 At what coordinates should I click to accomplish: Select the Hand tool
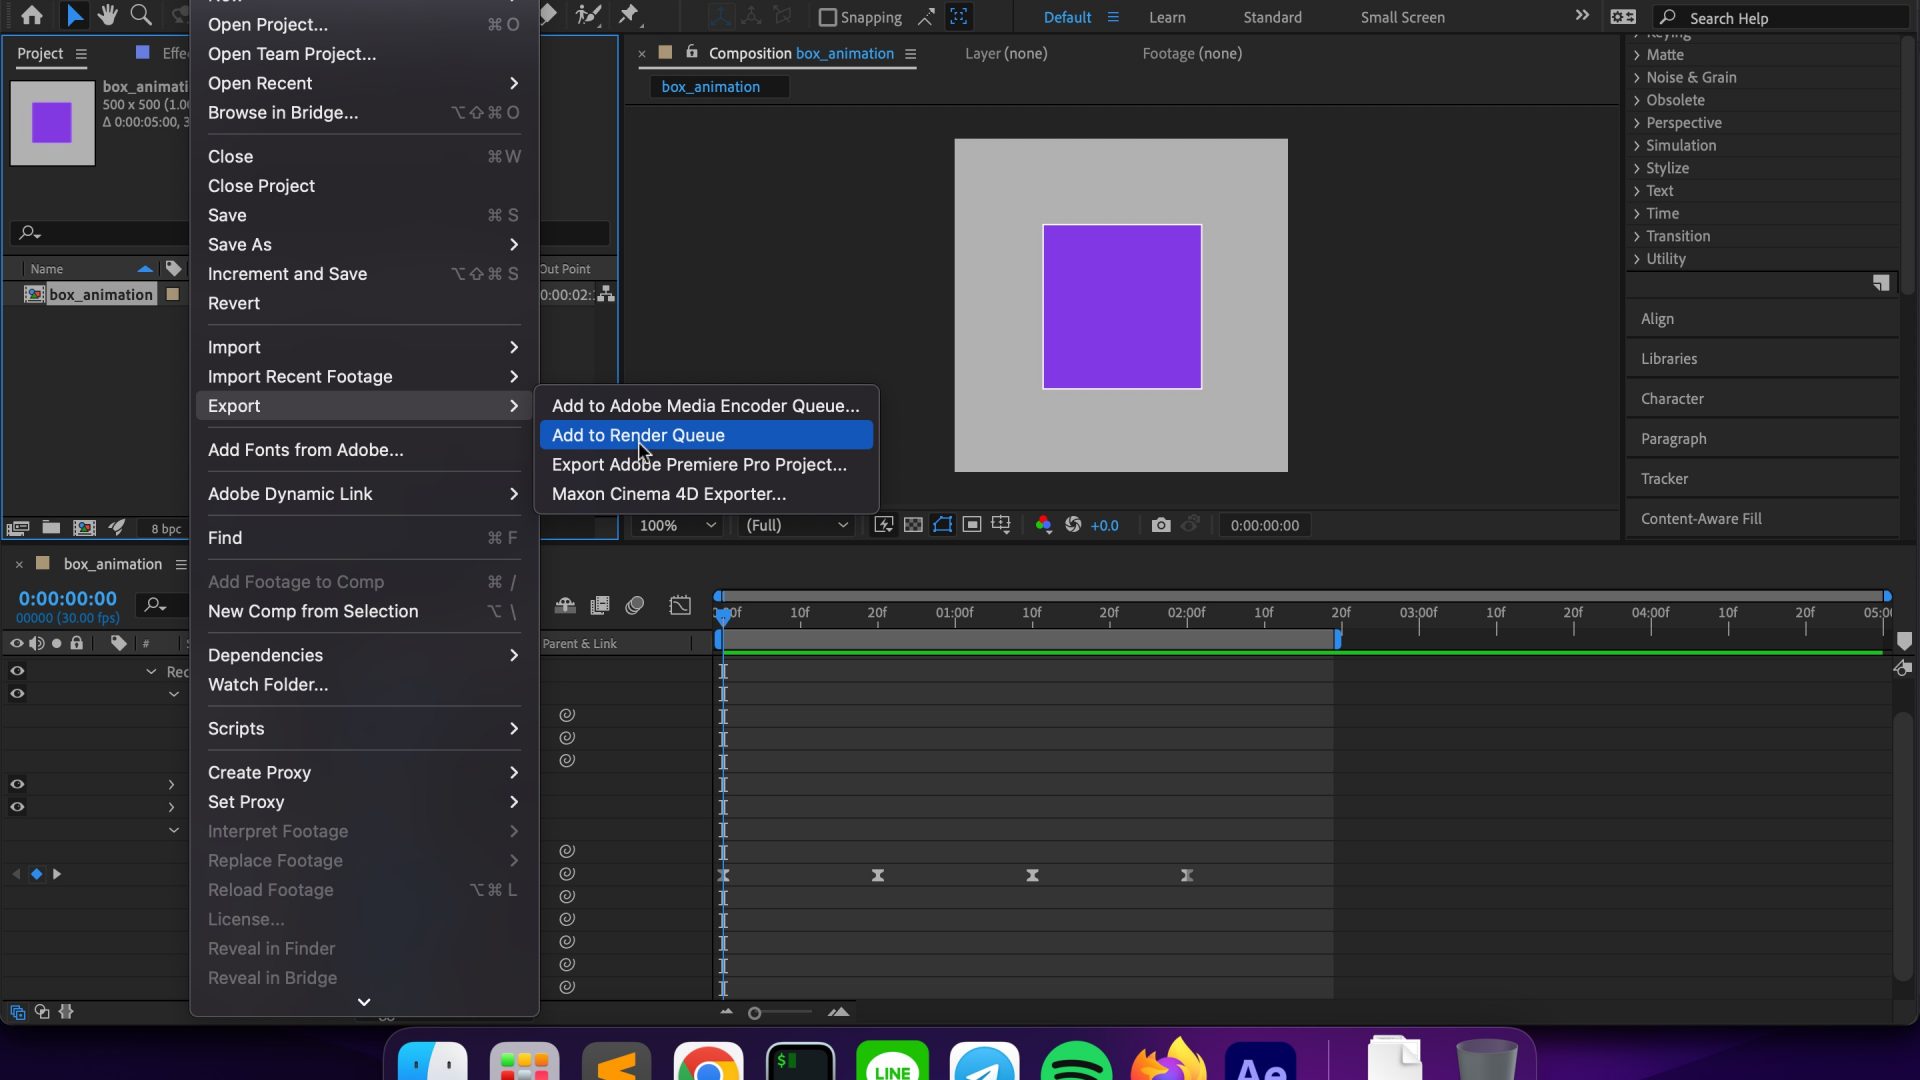point(107,15)
